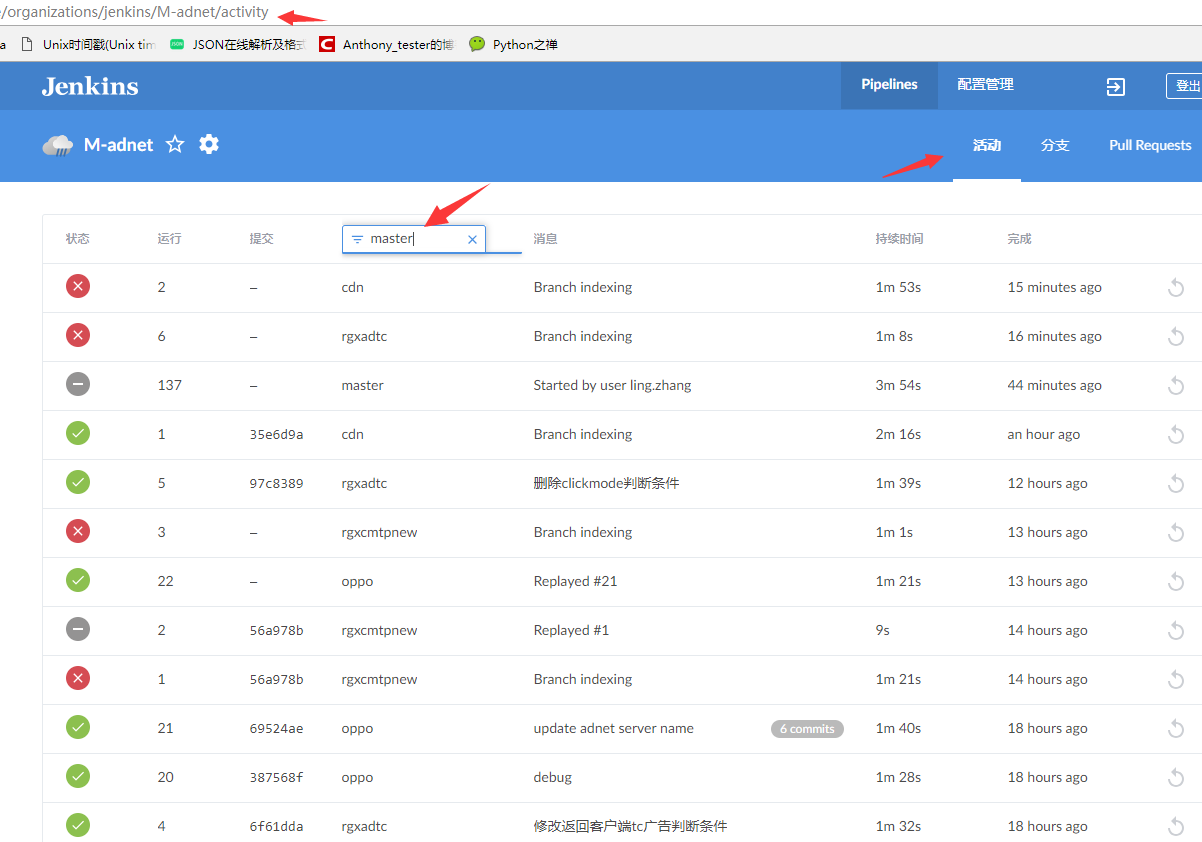Rerun the oppo run 21 build
This screenshot has height=842, width=1202.
tap(1176, 729)
